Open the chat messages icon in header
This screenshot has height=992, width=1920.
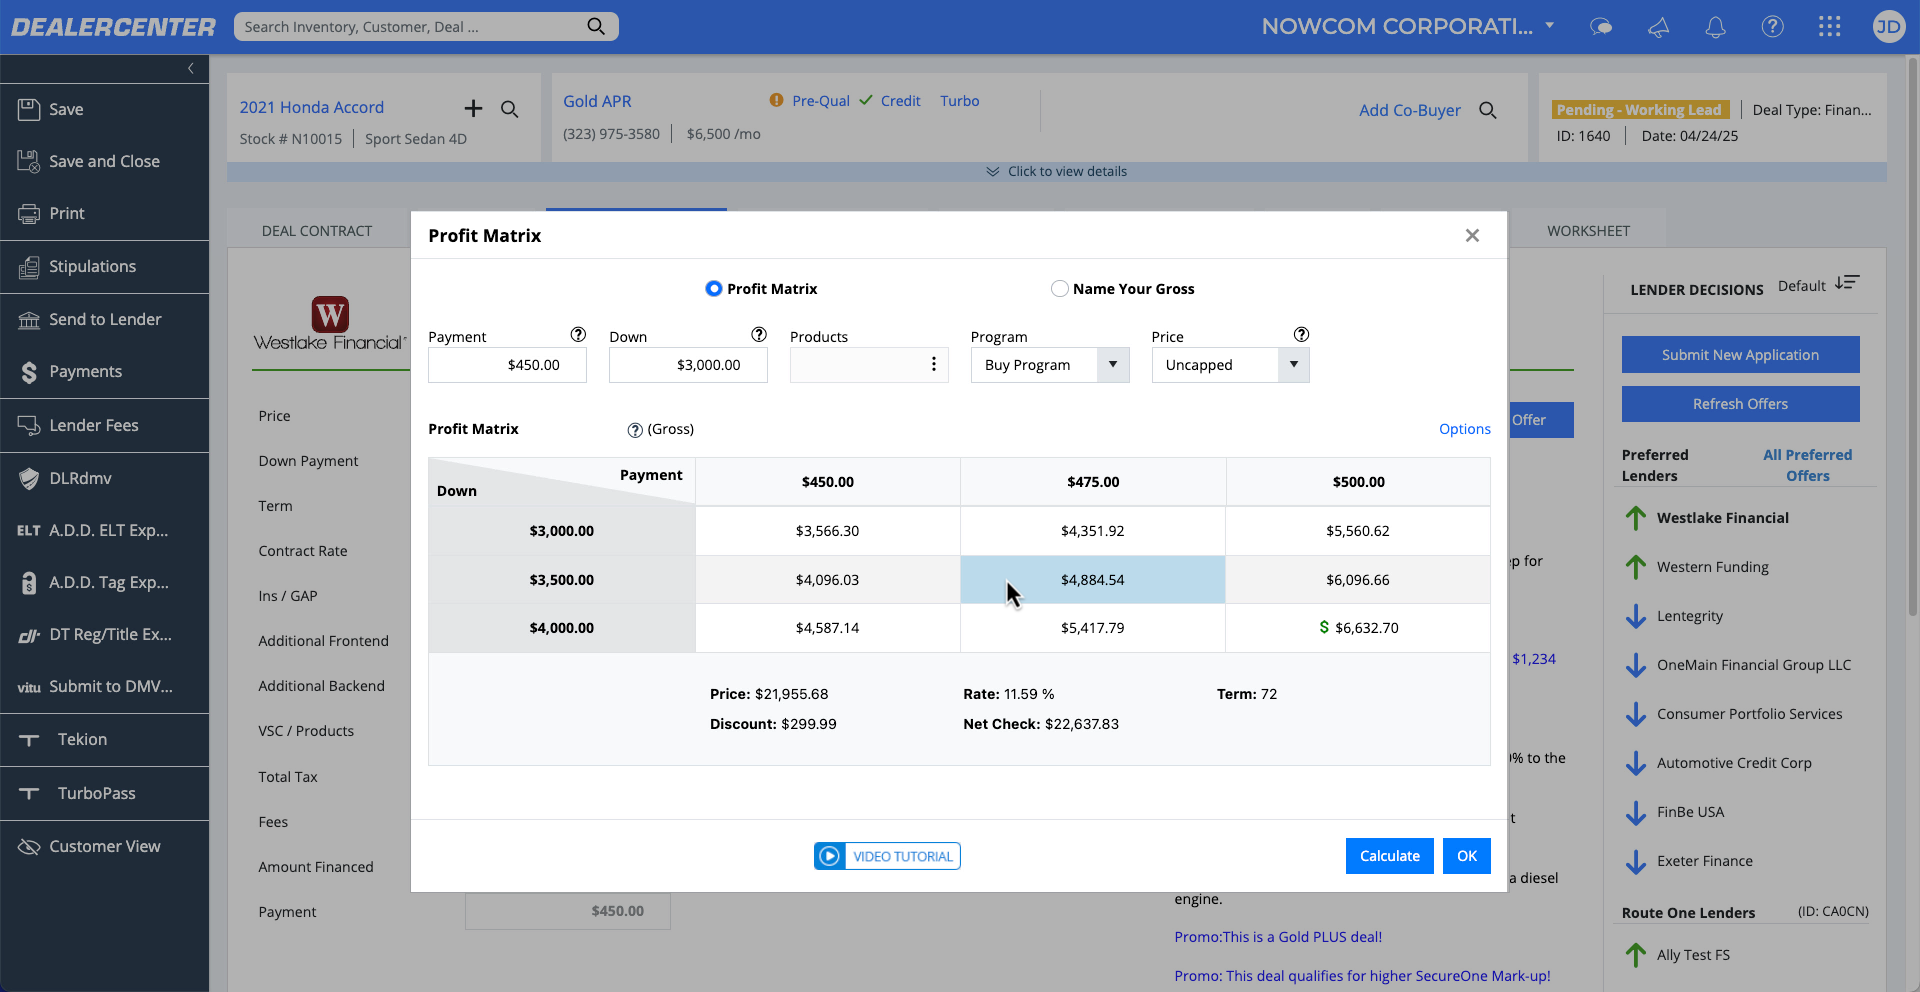[1601, 27]
